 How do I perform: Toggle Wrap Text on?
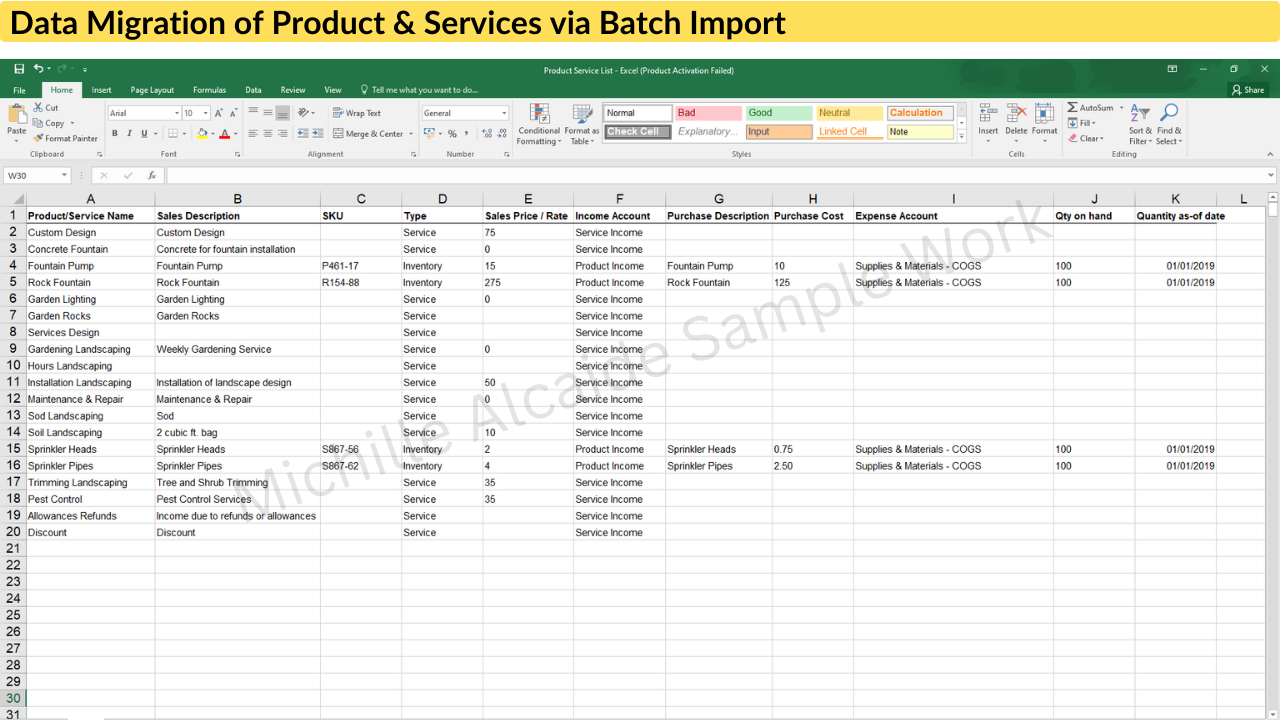(x=357, y=113)
